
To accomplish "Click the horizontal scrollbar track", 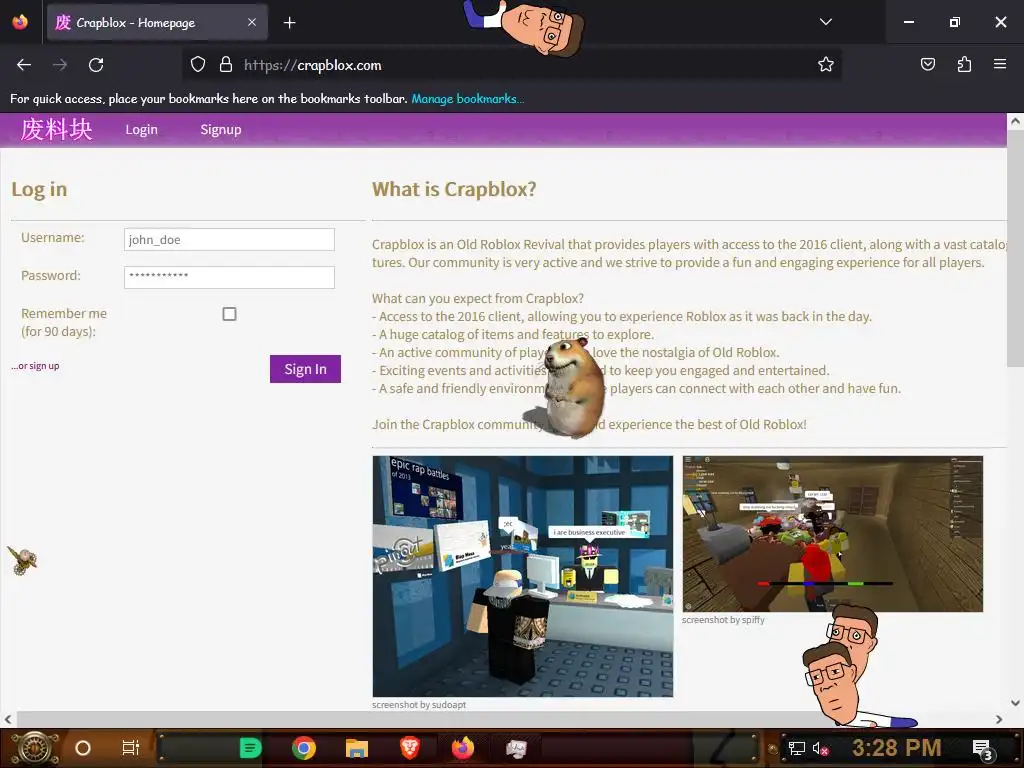I will pos(503,719).
